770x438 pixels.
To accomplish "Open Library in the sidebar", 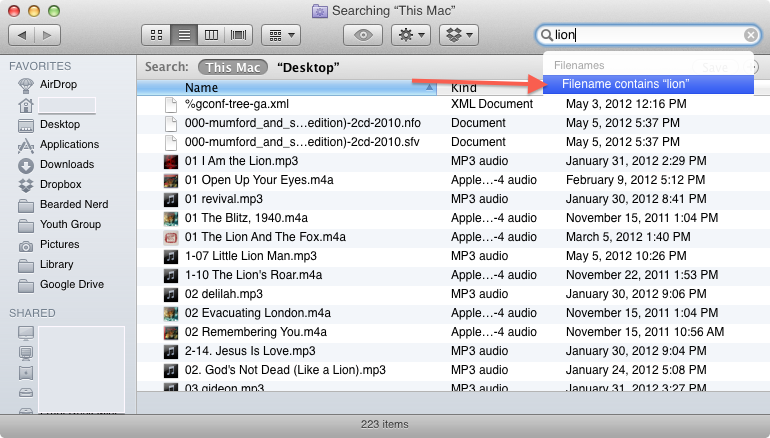I will click(x=56, y=264).
